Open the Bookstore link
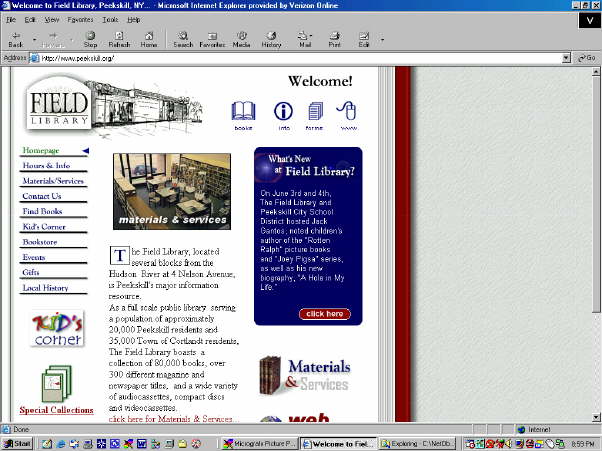 (x=40, y=242)
